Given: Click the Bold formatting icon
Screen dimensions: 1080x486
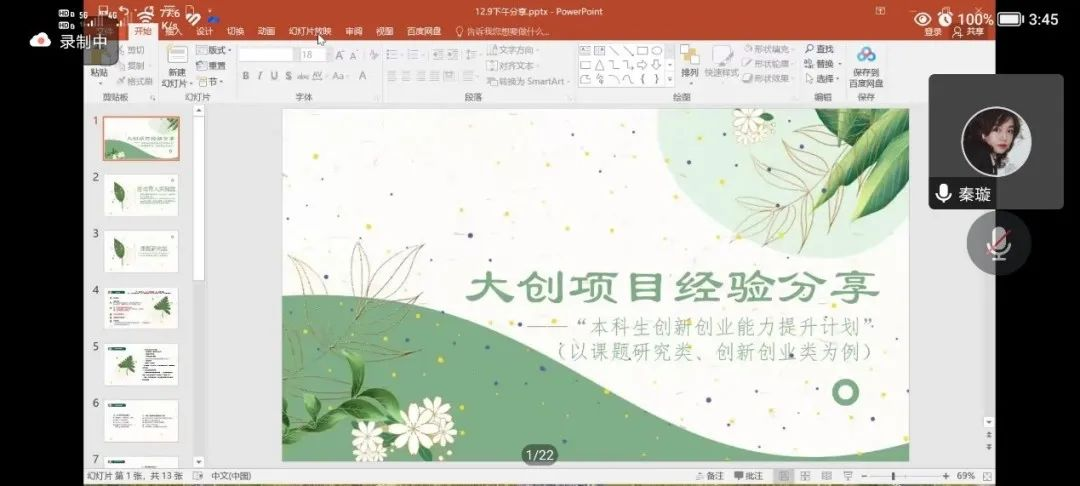Looking at the screenshot, I should click(x=246, y=76).
